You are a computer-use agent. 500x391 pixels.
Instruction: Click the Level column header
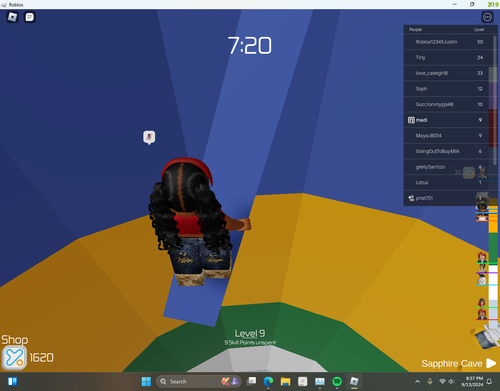tap(479, 30)
